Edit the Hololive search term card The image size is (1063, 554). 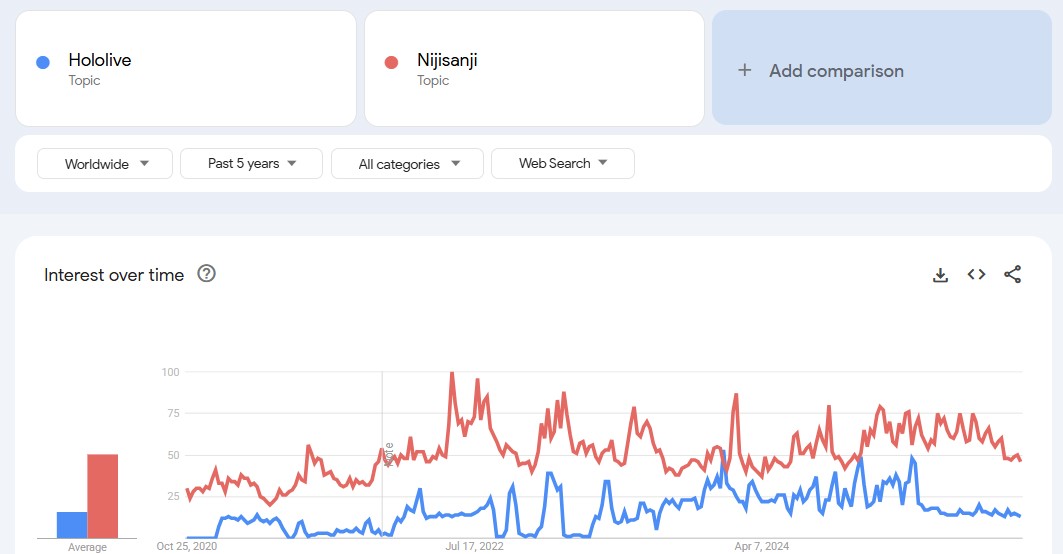click(186, 68)
